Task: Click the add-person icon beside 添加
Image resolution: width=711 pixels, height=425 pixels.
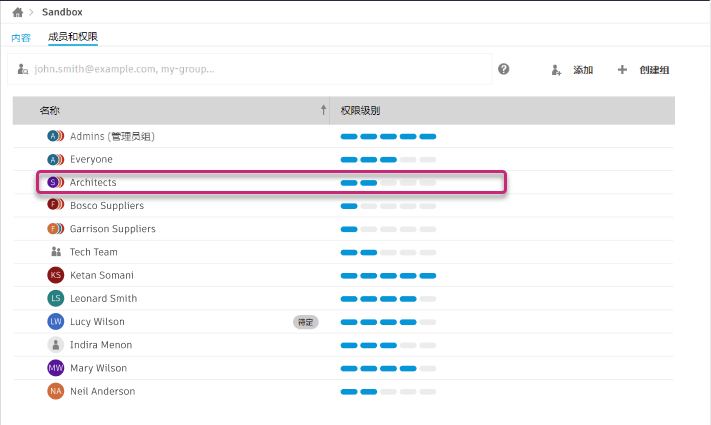Action: pyautogui.click(x=556, y=70)
